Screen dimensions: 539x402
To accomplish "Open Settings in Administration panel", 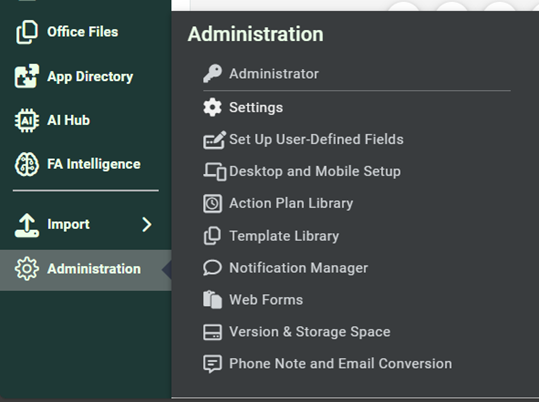I will pos(256,107).
